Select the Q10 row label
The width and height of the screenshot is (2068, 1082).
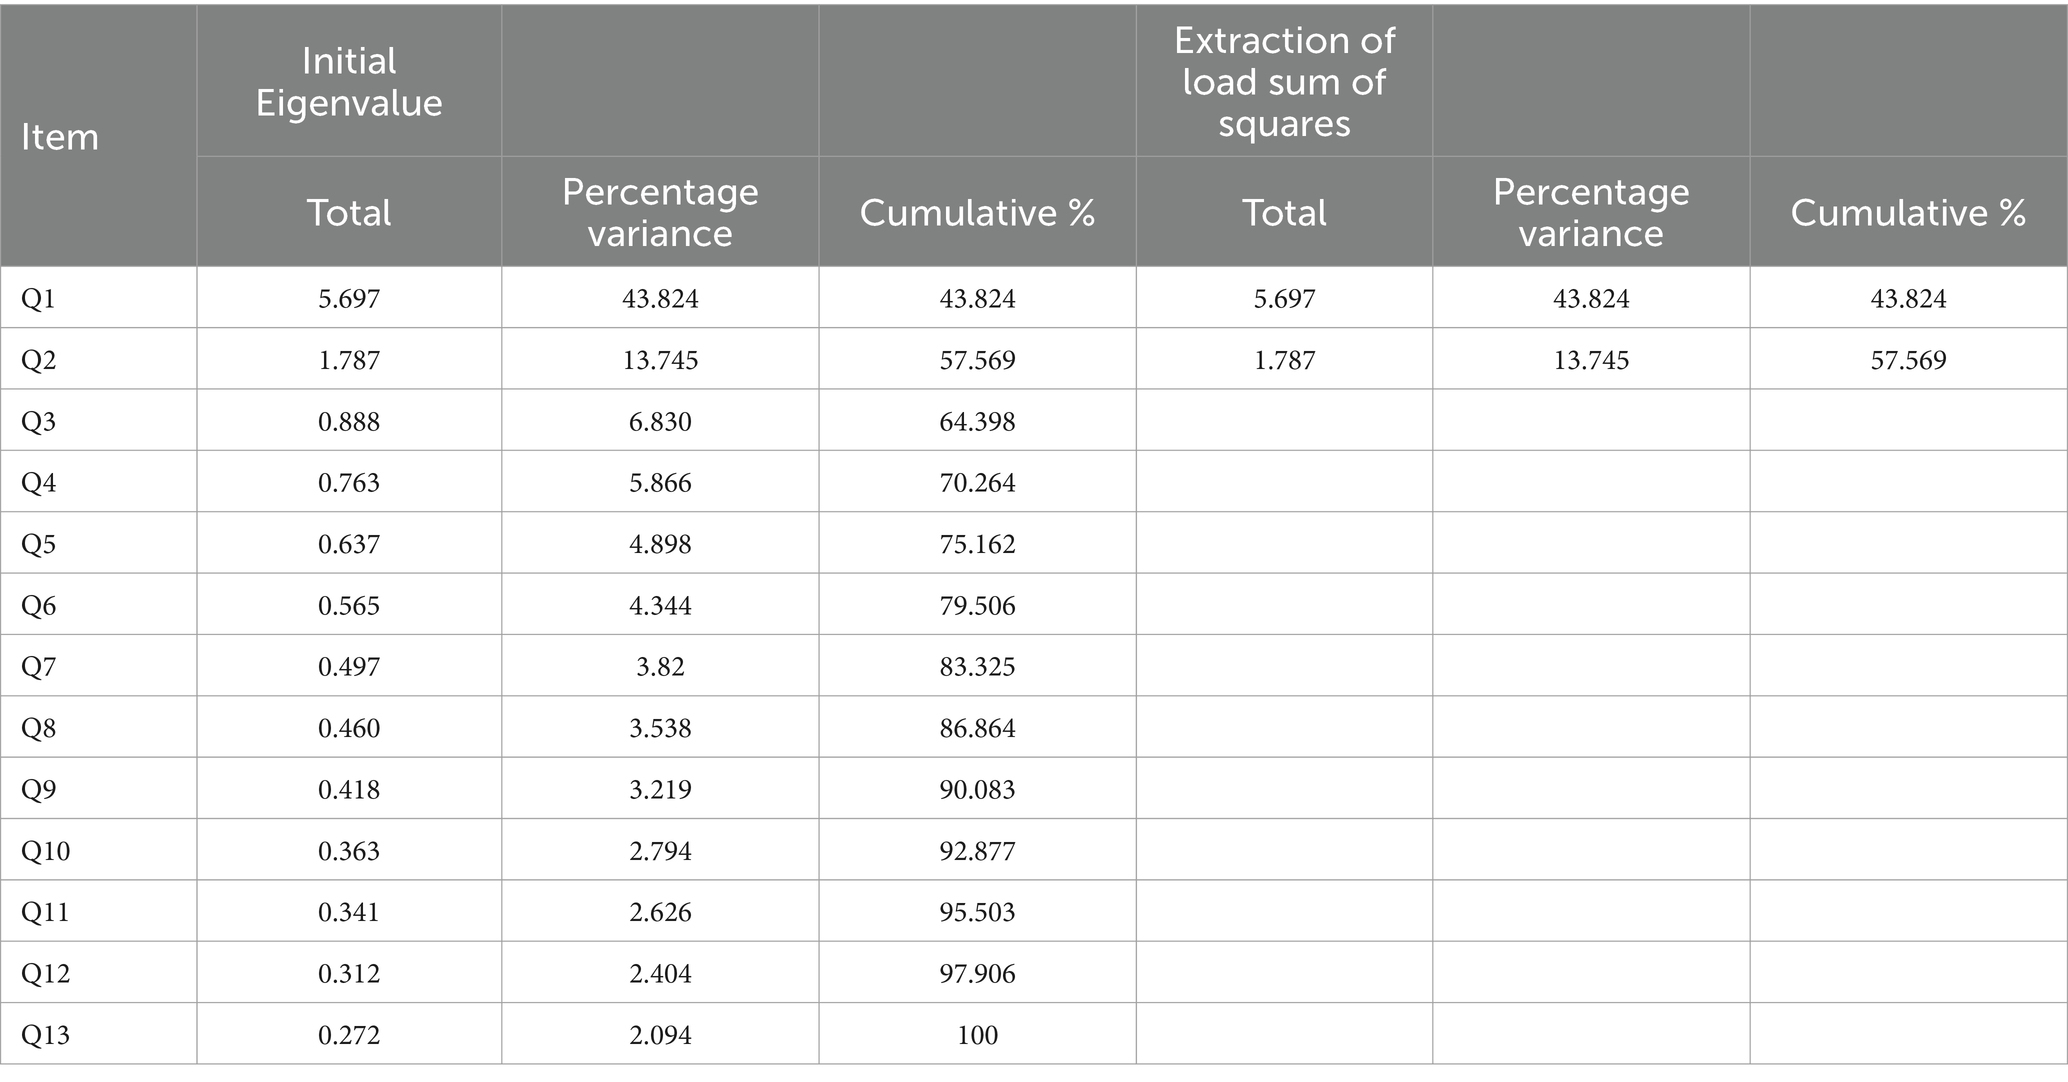pyautogui.click(x=46, y=851)
